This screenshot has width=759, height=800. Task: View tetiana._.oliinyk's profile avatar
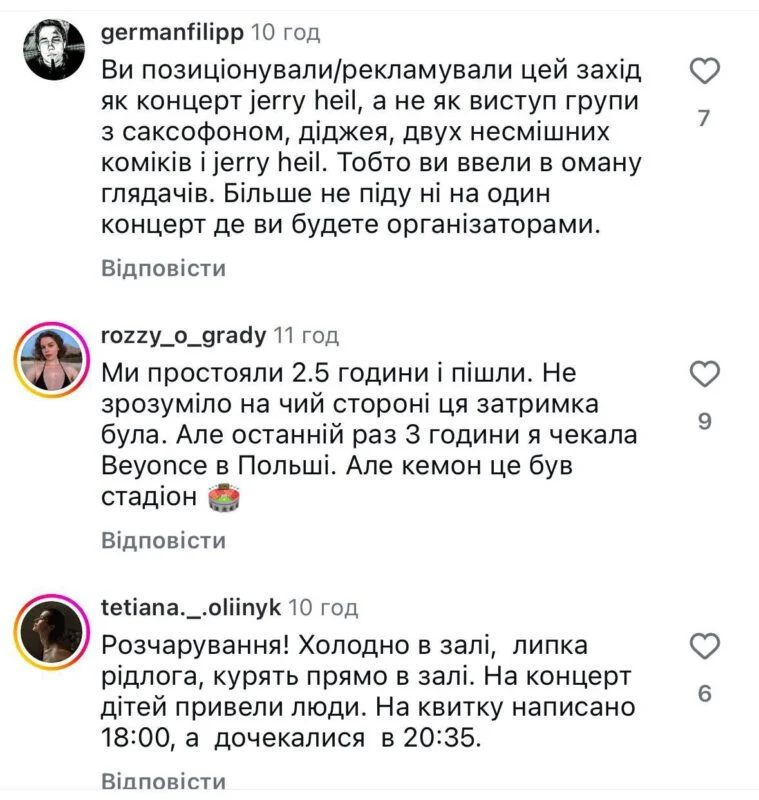pos(51,629)
